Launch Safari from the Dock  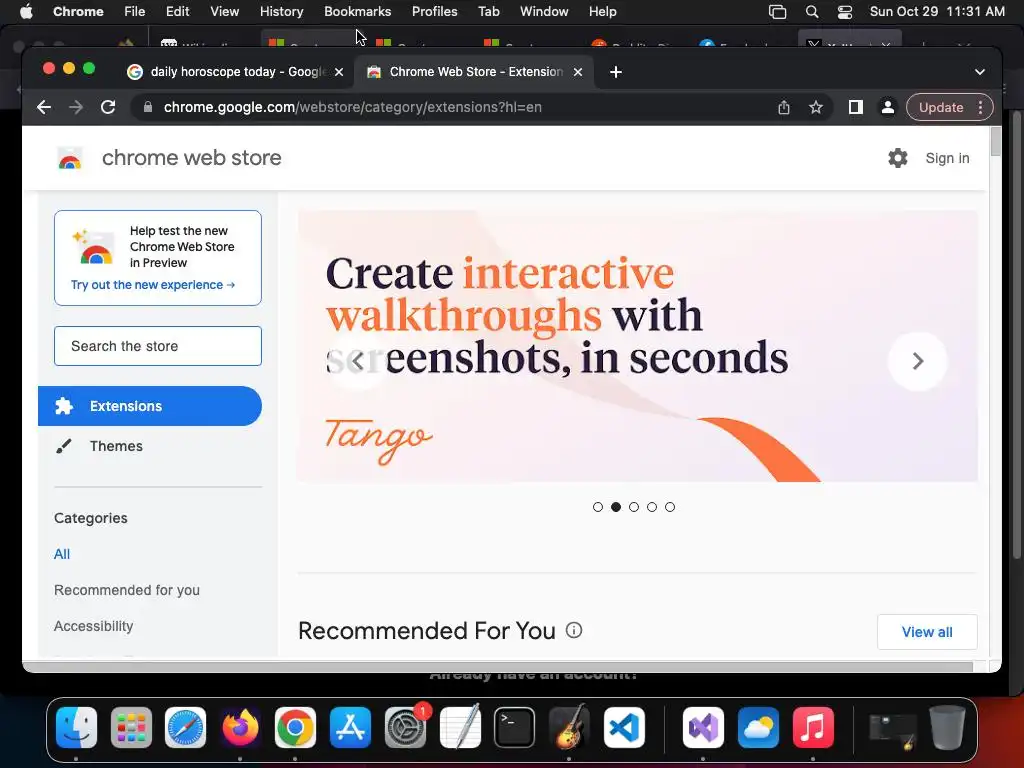click(185, 728)
